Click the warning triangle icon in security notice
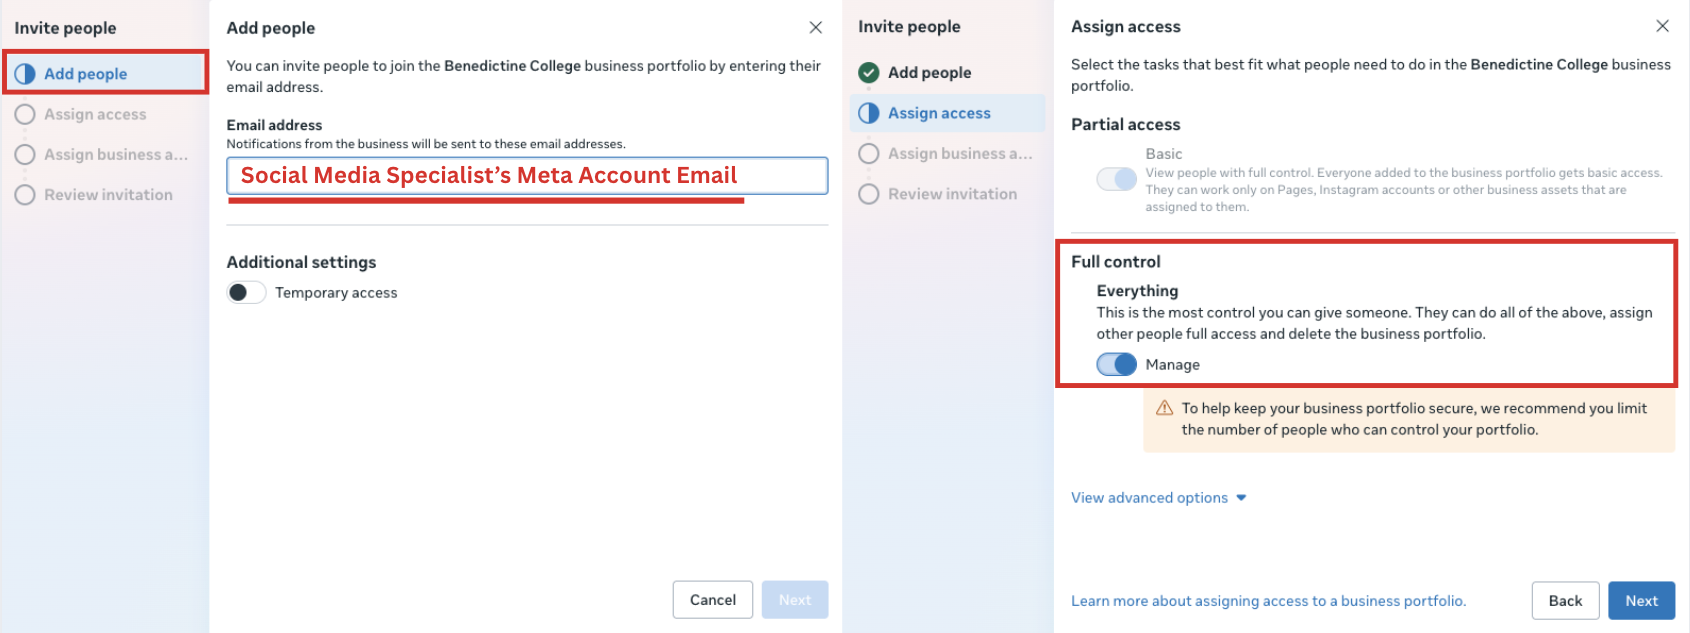This screenshot has height=633, width=1690. point(1164,408)
